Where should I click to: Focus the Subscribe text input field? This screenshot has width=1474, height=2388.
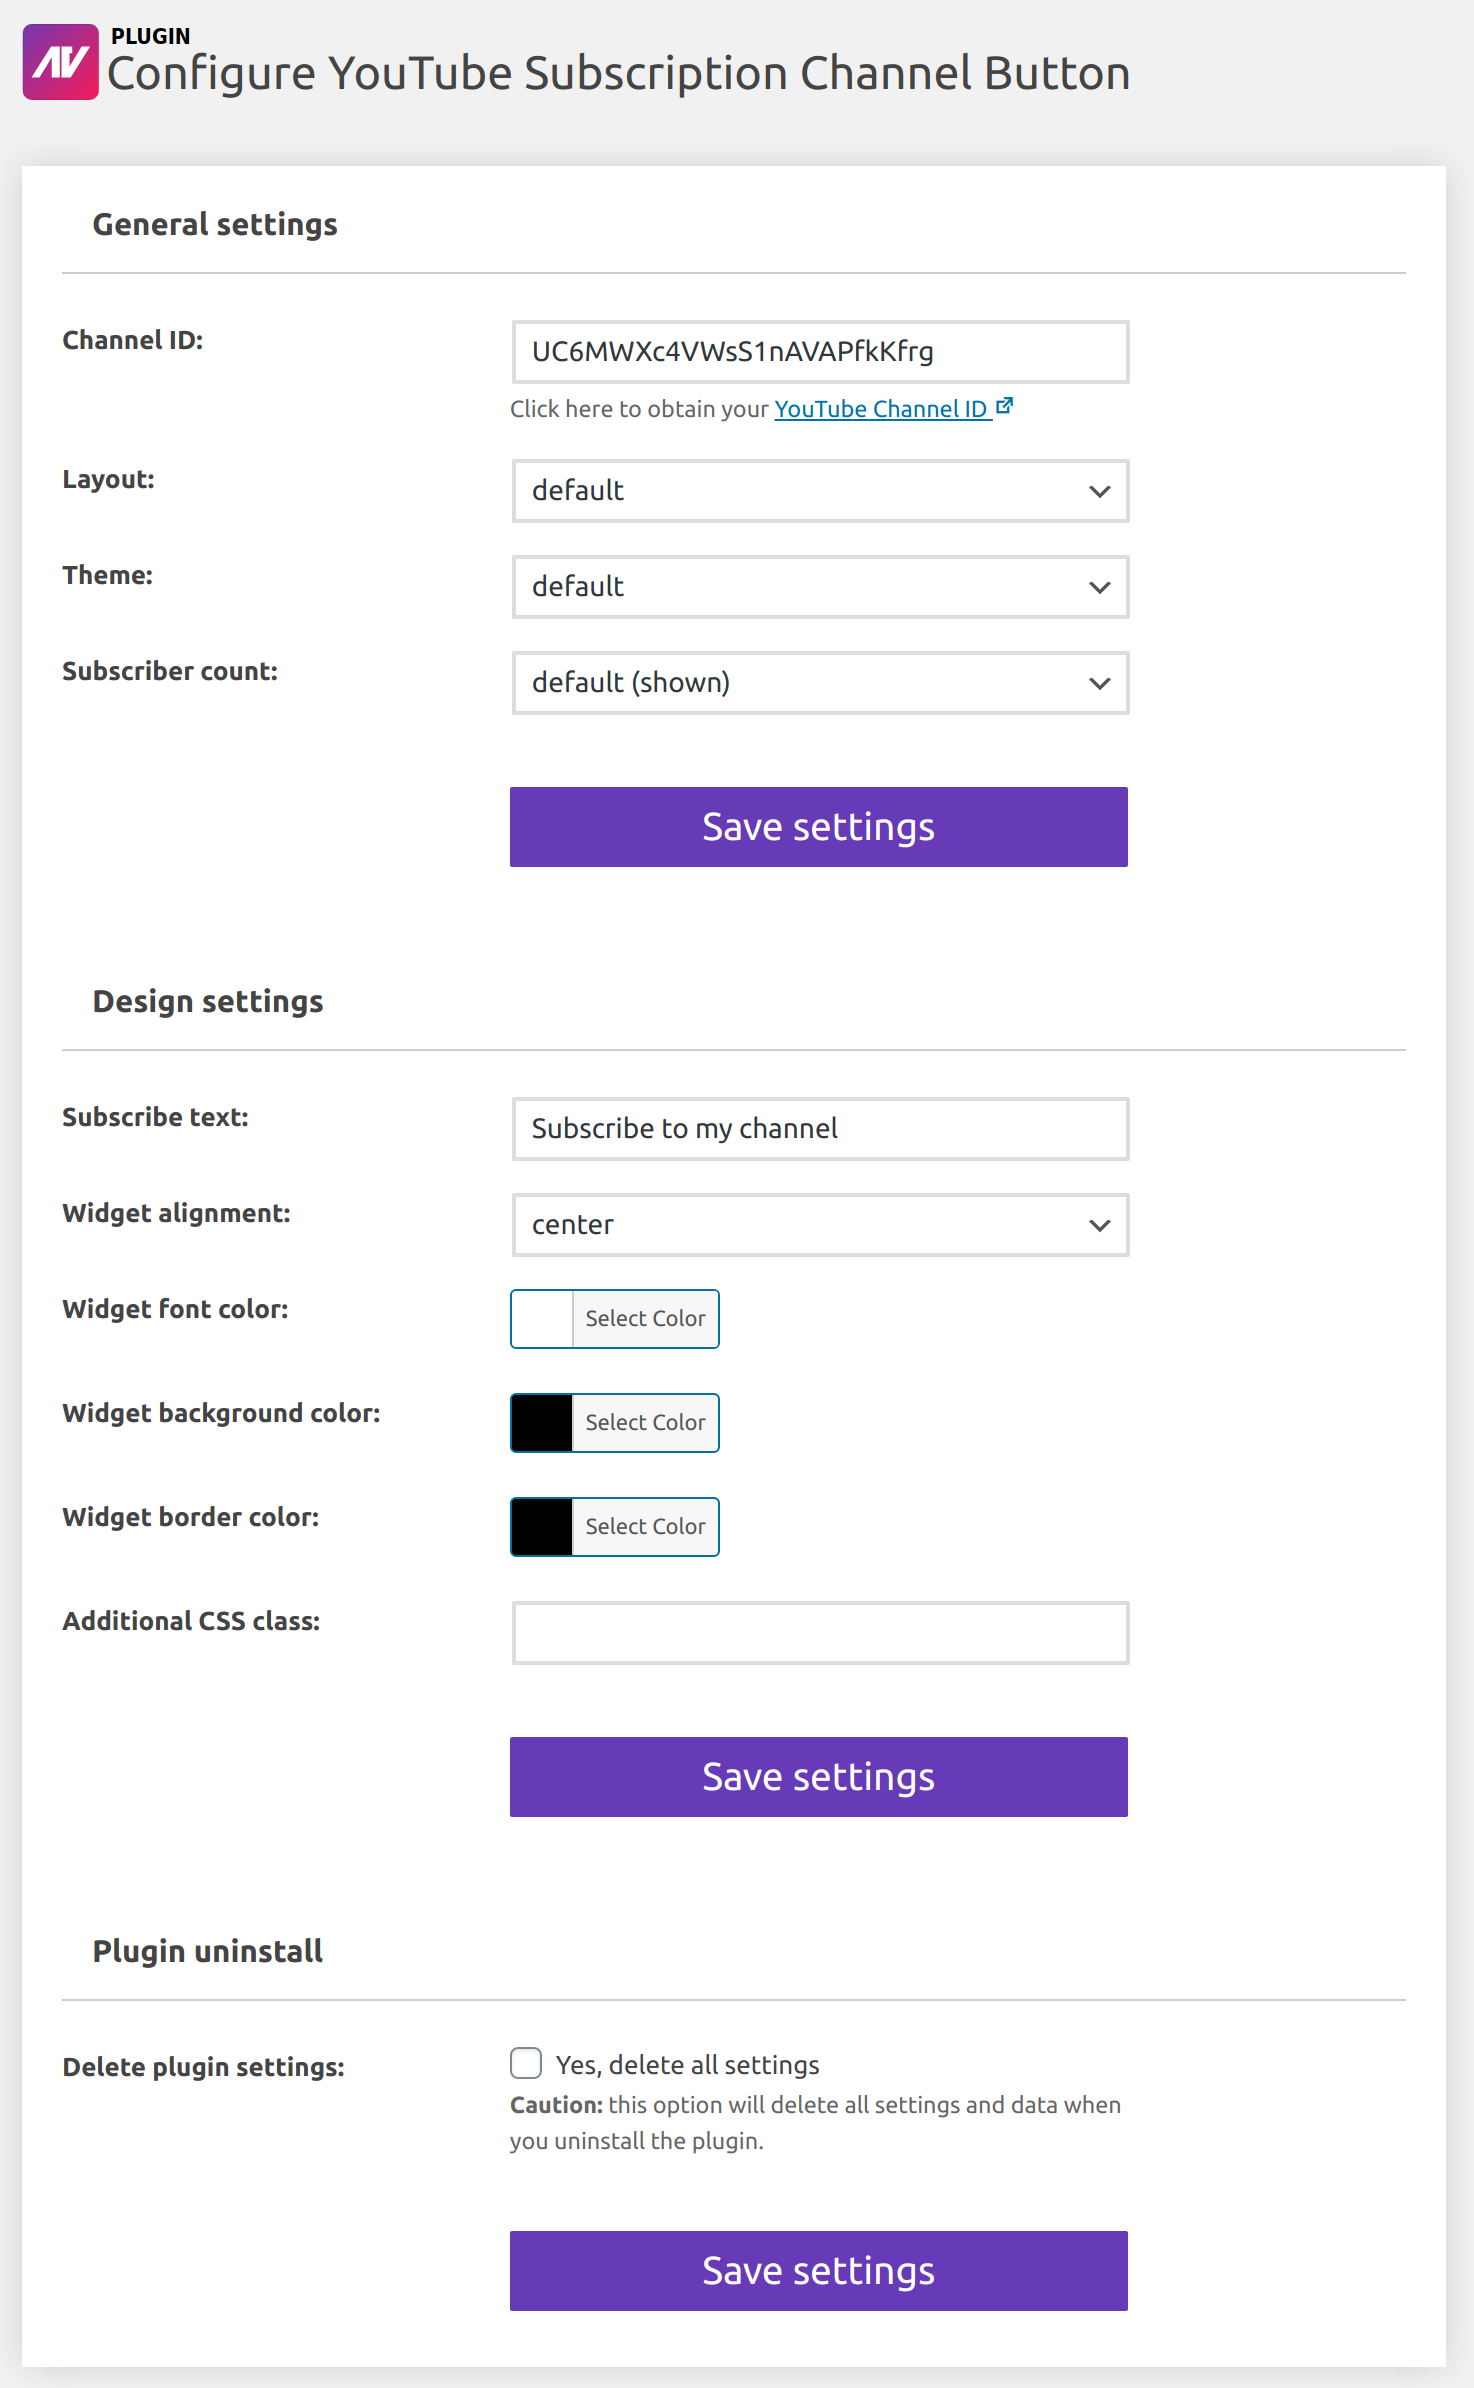pos(820,1129)
